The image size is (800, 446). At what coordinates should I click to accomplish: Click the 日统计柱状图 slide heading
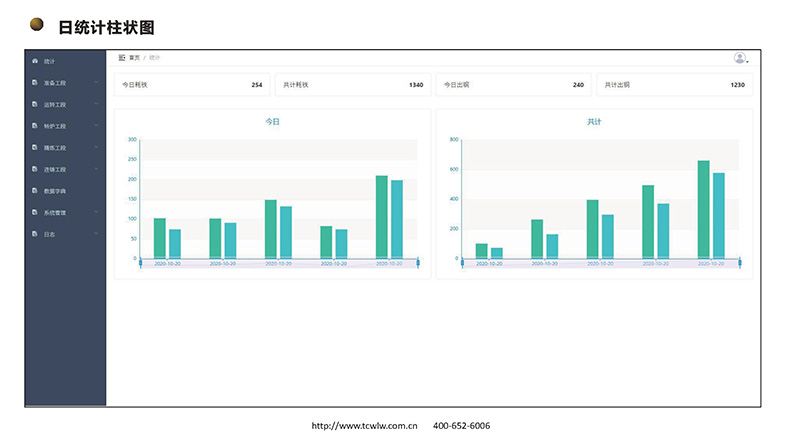[x=106, y=28]
